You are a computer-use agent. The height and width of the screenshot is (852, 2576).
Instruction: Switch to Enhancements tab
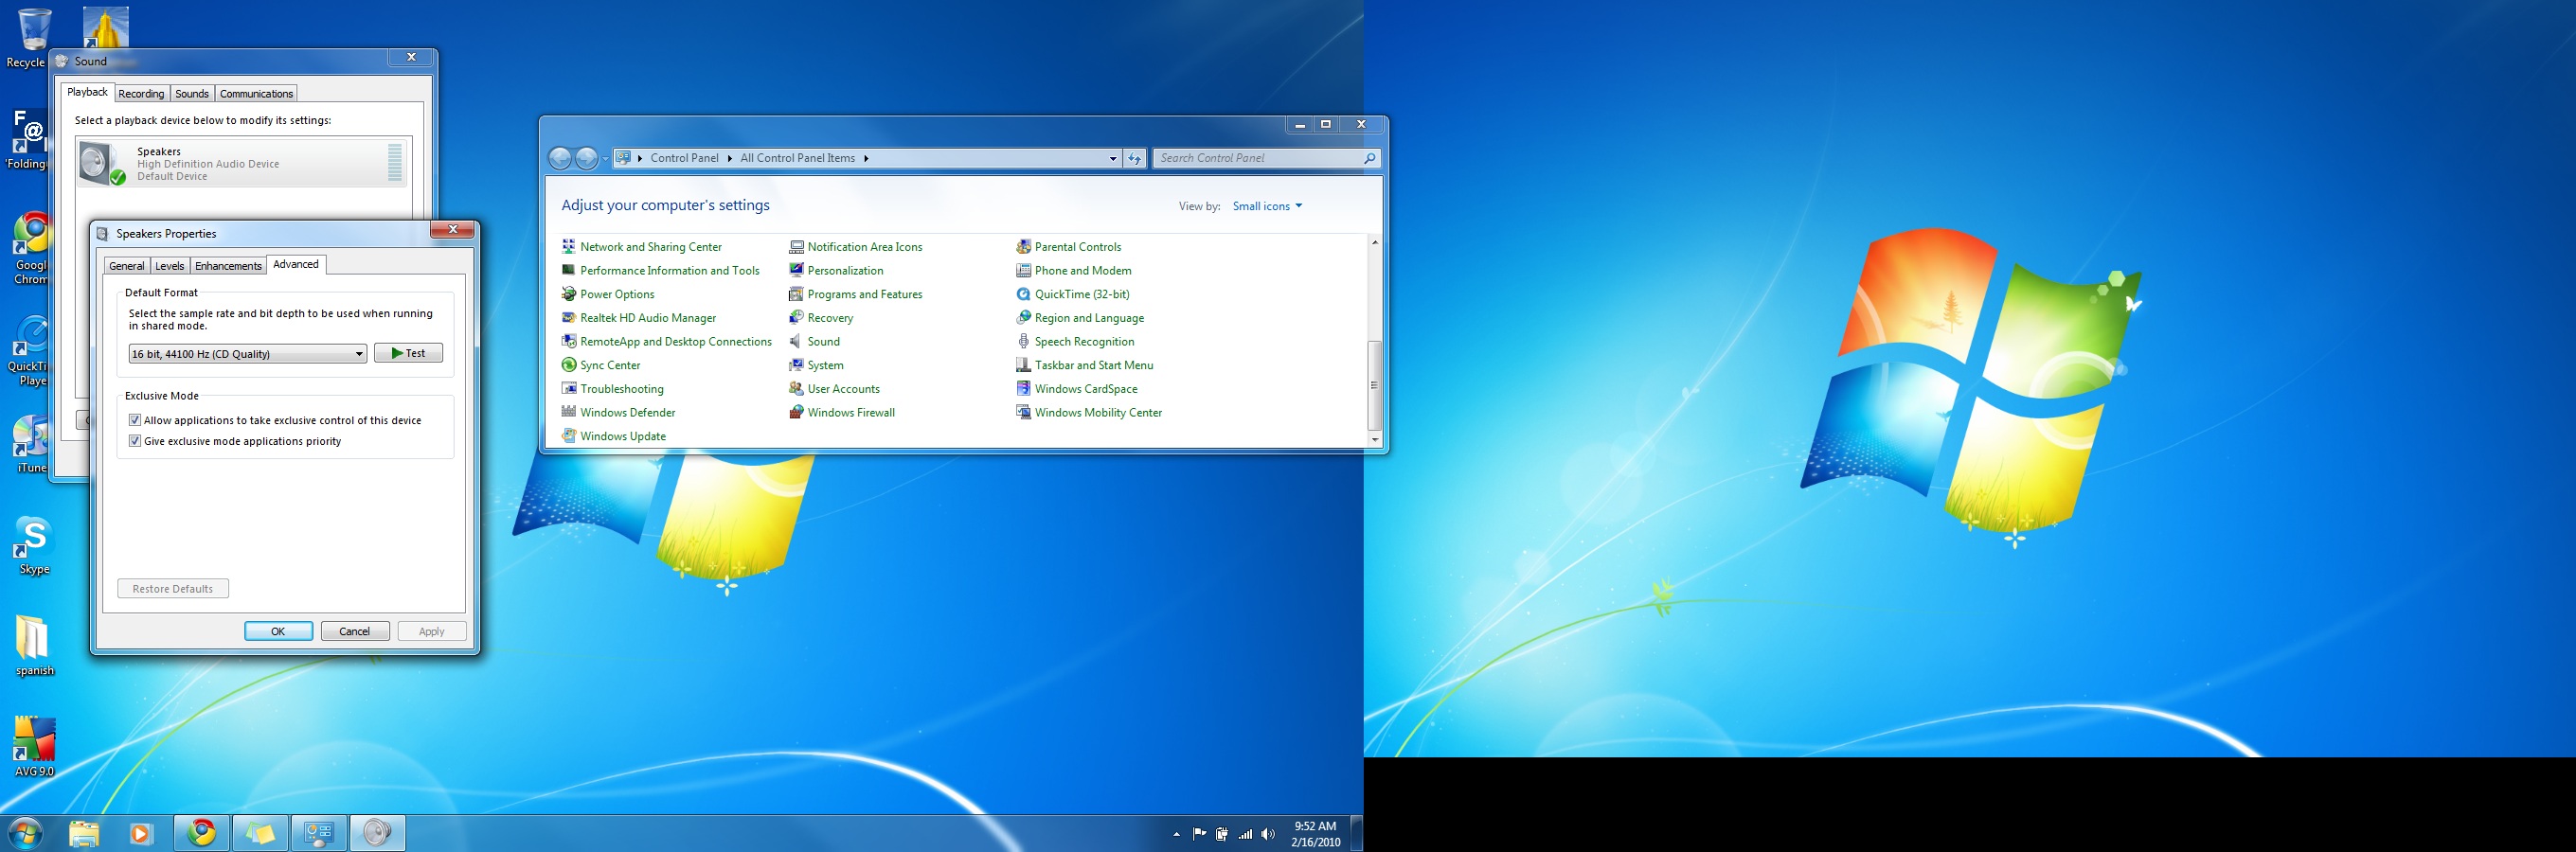[x=228, y=266]
